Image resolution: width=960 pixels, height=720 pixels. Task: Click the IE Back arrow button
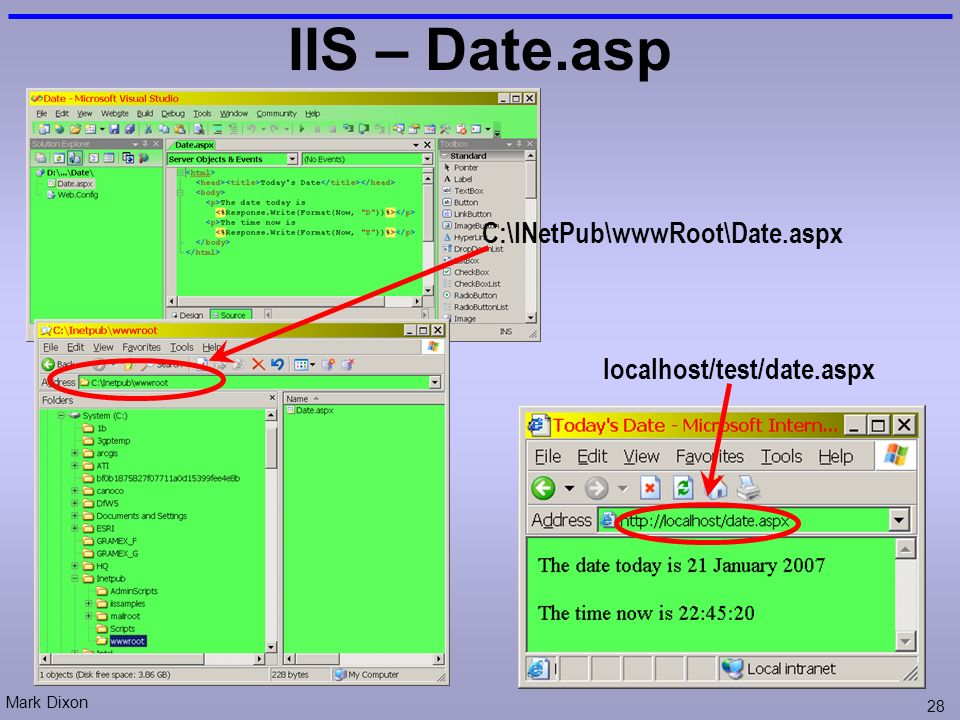coord(543,488)
